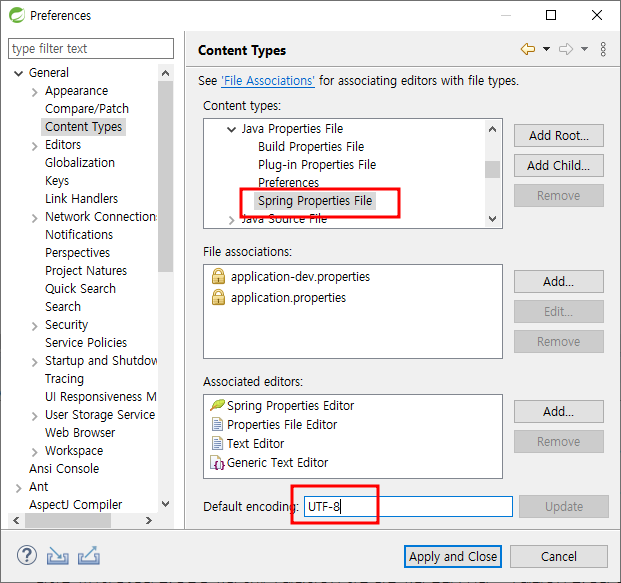Expand the Editors node

34,146
